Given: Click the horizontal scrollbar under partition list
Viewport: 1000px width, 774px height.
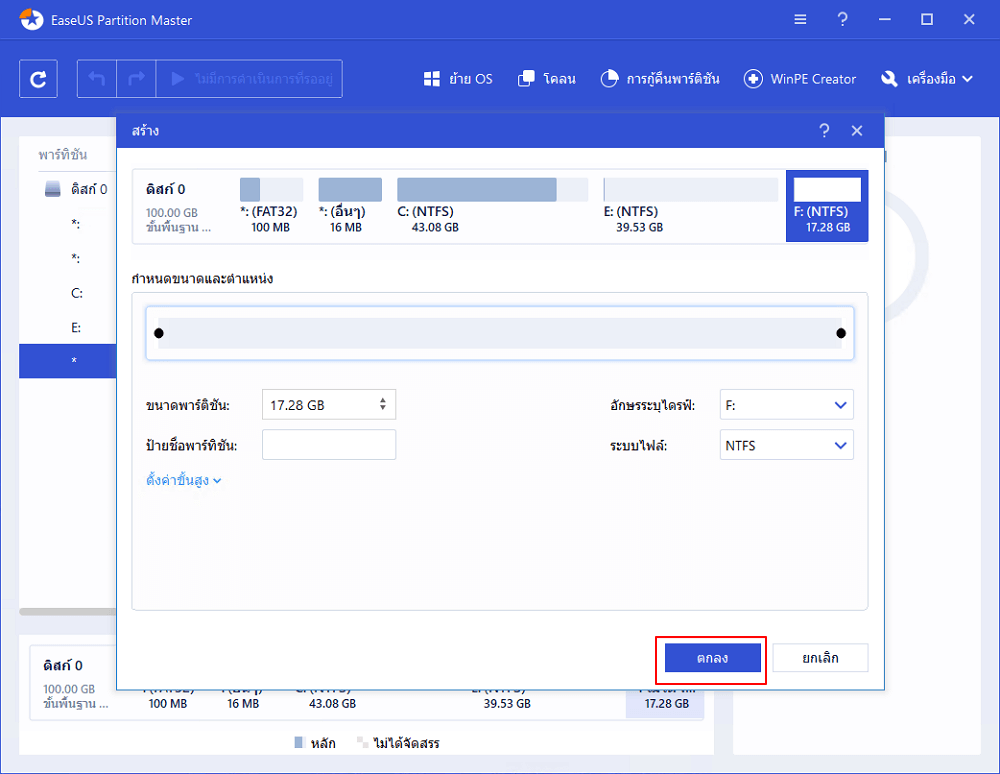Looking at the screenshot, I should 68,611.
